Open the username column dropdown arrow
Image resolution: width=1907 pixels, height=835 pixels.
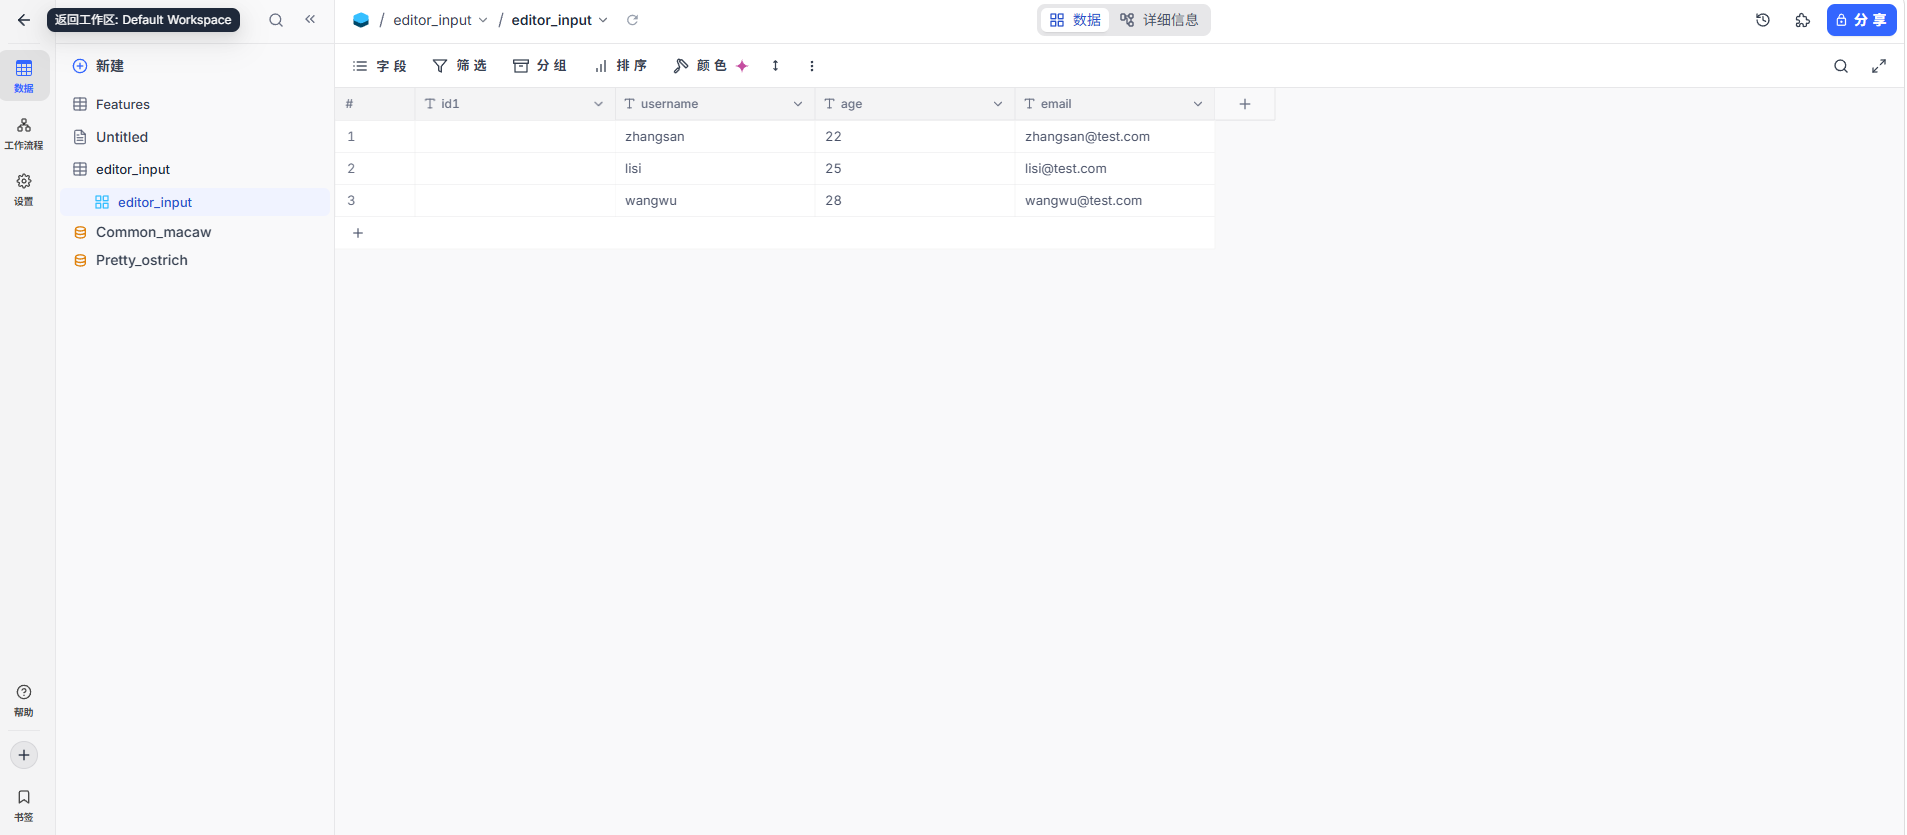tap(798, 104)
